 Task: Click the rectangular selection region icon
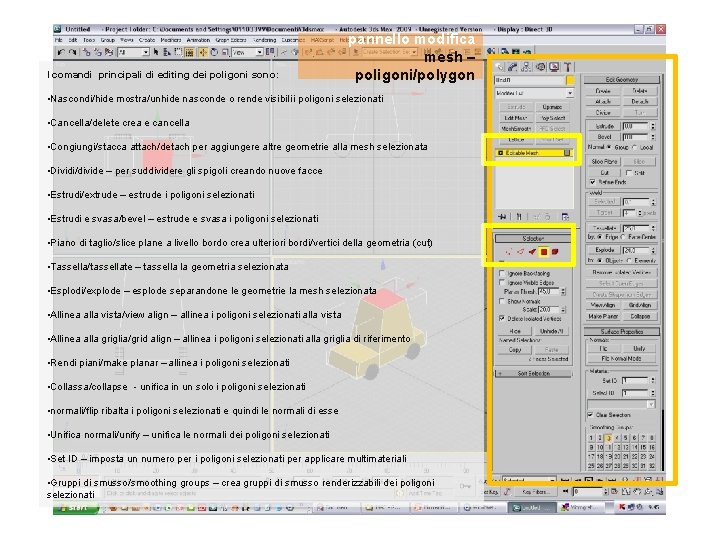(178, 52)
